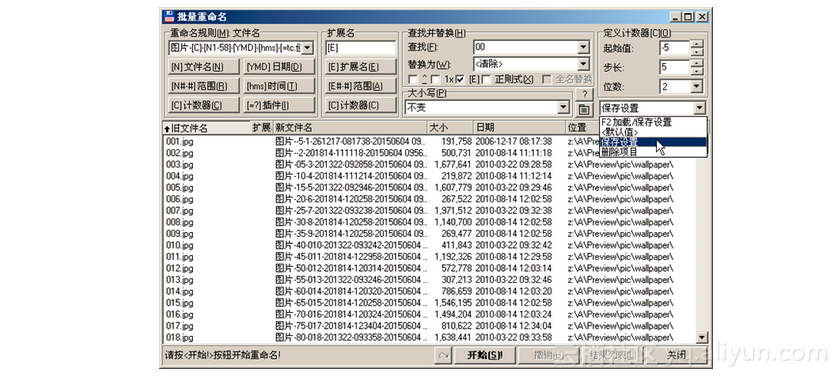The height and width of the screenshot is (378, 839).
Task: Click the [hms] 时间 button
Action: point(279,86)
